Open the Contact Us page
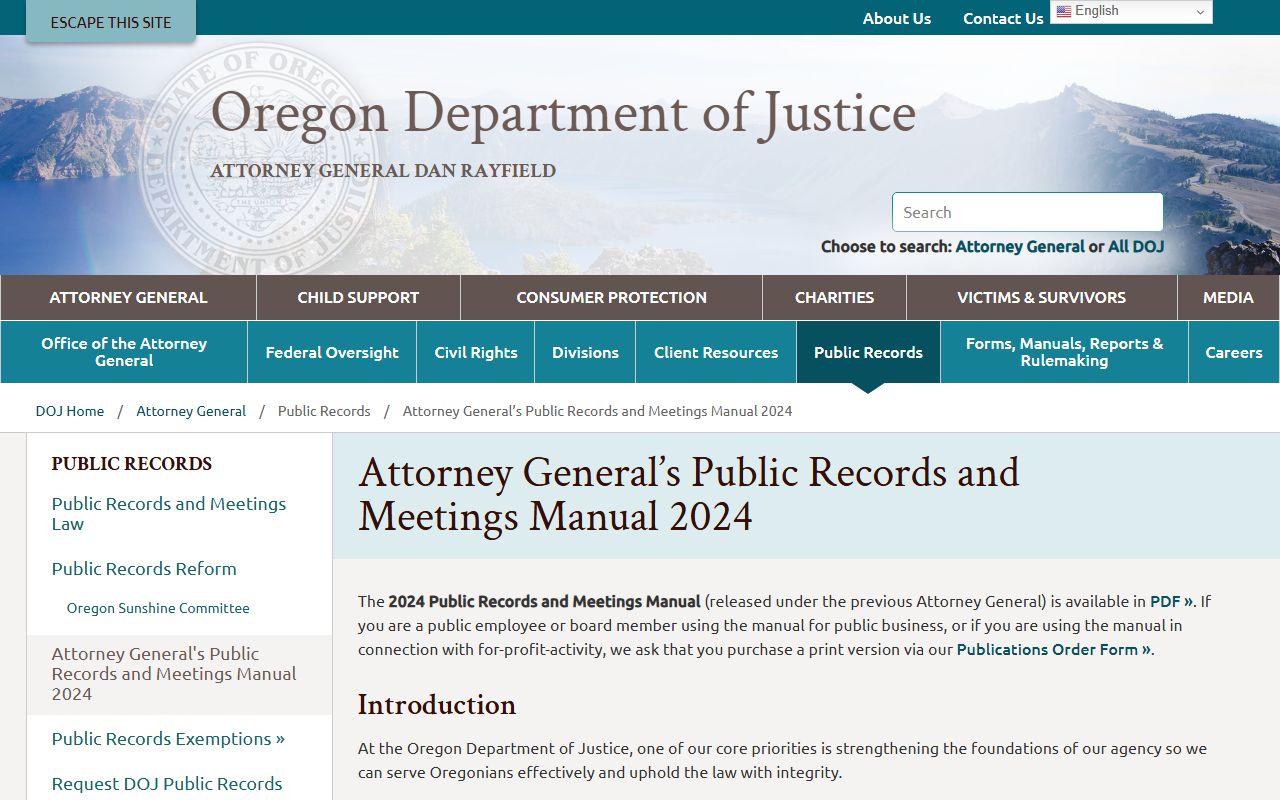Viewport: 1280px width, 800px height. click(x=1003, y=18)
